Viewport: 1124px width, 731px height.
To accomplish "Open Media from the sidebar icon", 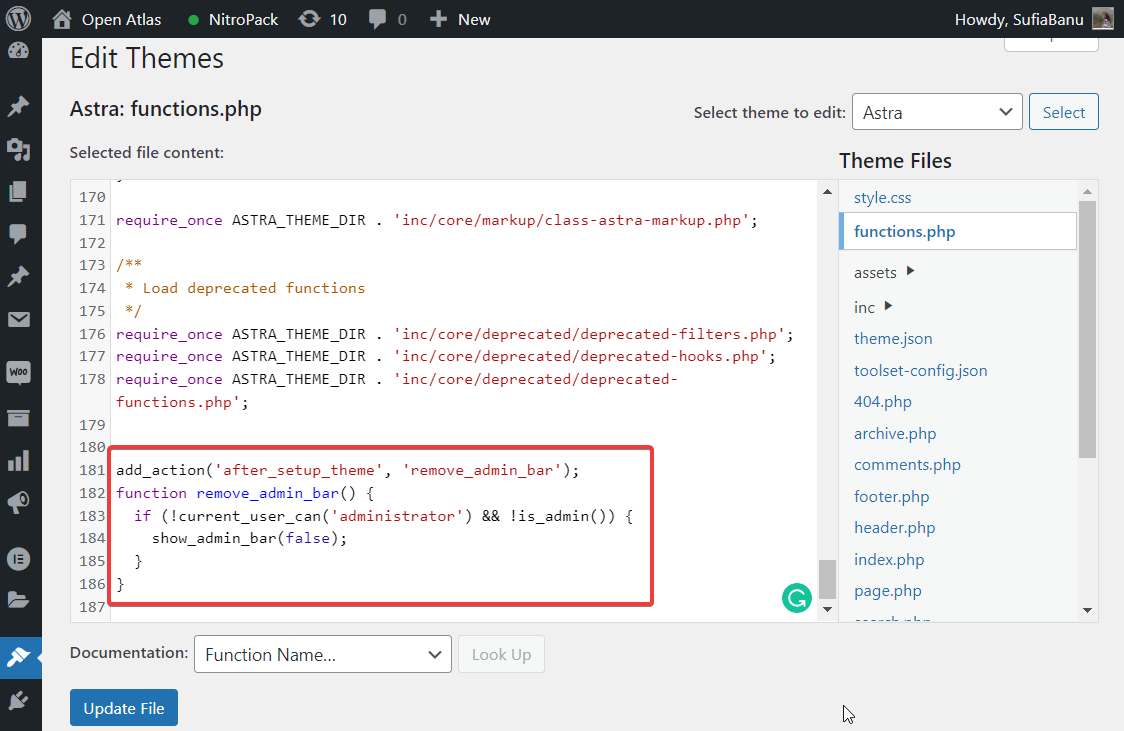I will (19, 149).
